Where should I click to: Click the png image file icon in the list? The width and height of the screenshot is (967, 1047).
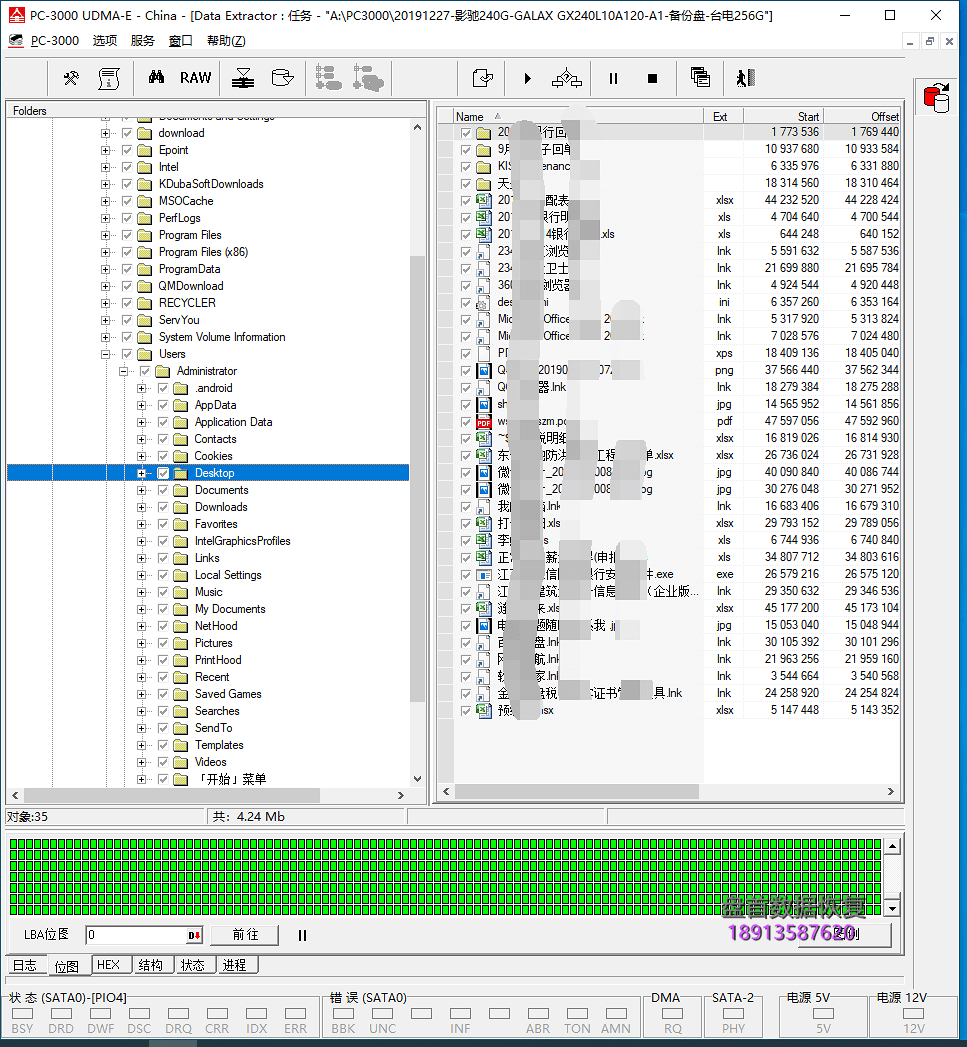pos(484,371)
